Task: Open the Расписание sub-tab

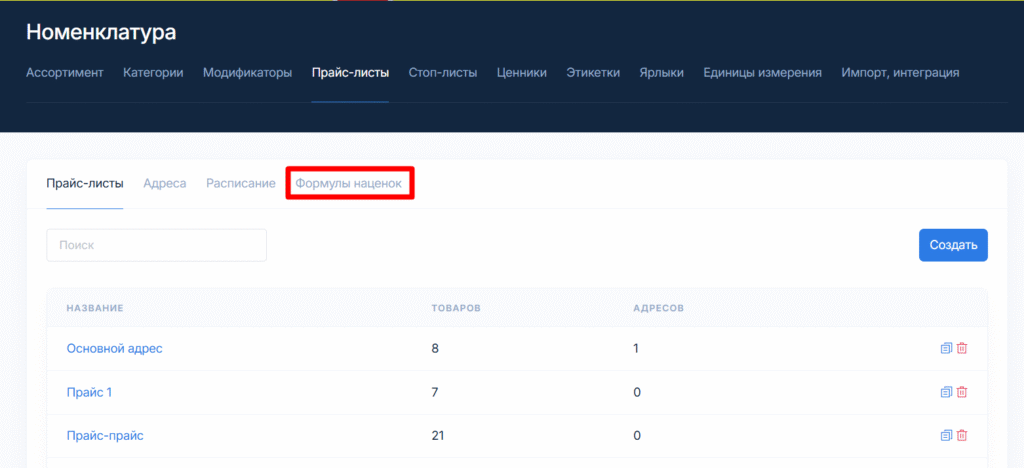Action: [240, 184]
